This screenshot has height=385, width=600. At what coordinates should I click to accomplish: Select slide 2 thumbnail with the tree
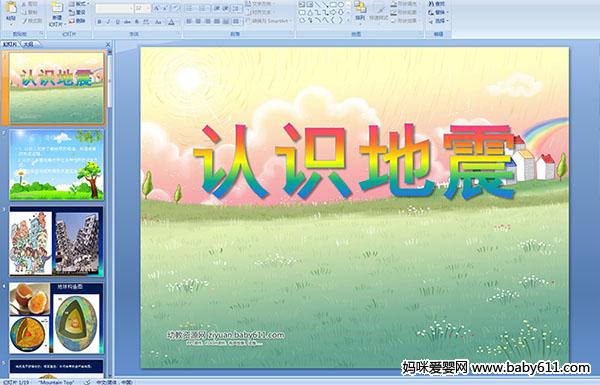point(57,165)
